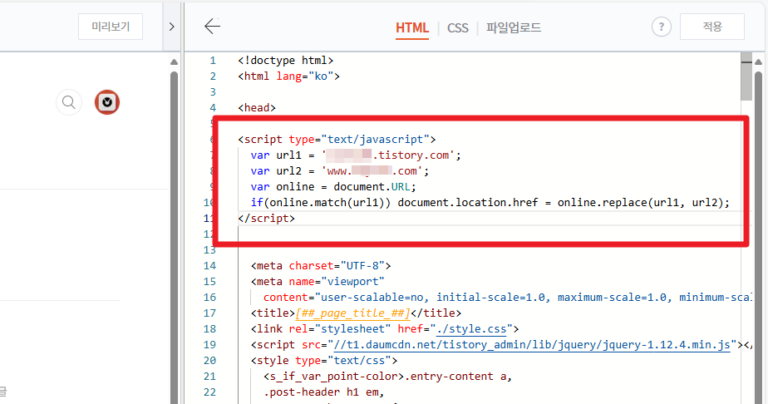Click the script type="text/javascript" line
The image size is (768, 404).
337,140
